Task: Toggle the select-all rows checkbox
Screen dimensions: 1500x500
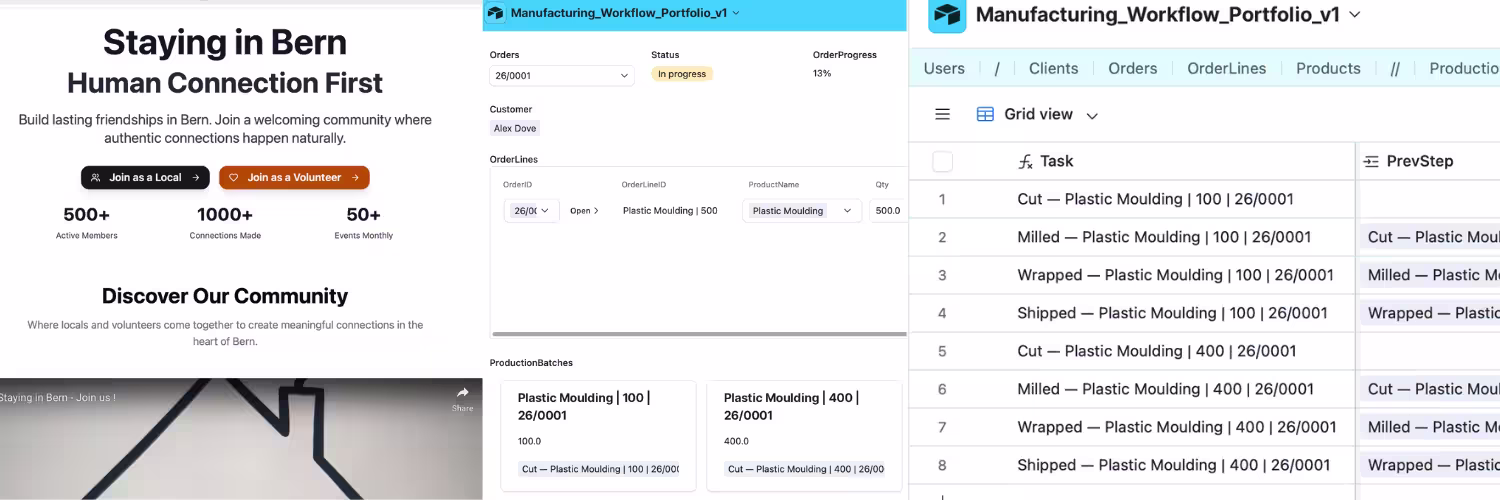Action: [x=942, y=161]
